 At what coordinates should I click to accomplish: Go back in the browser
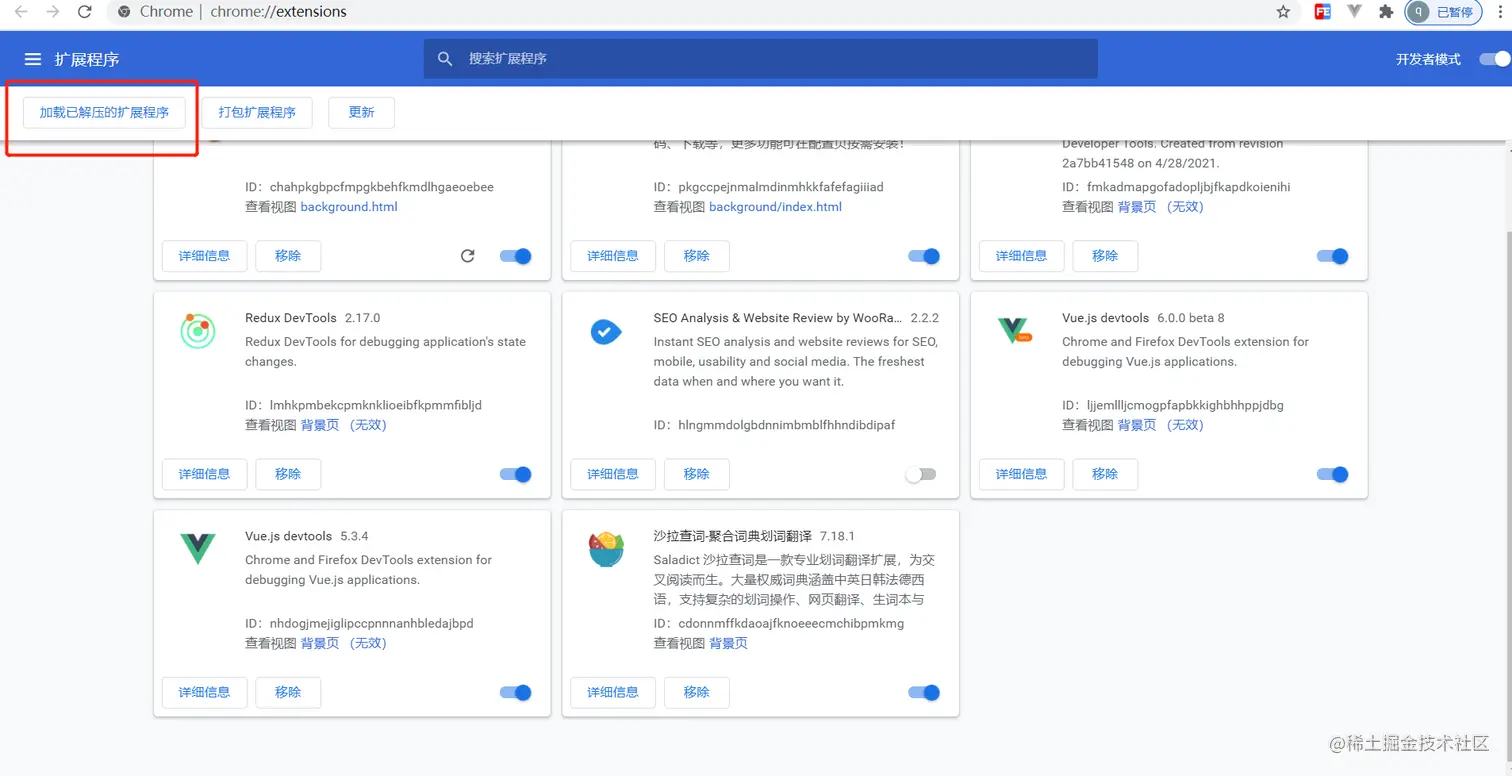(x=20, y=12)
